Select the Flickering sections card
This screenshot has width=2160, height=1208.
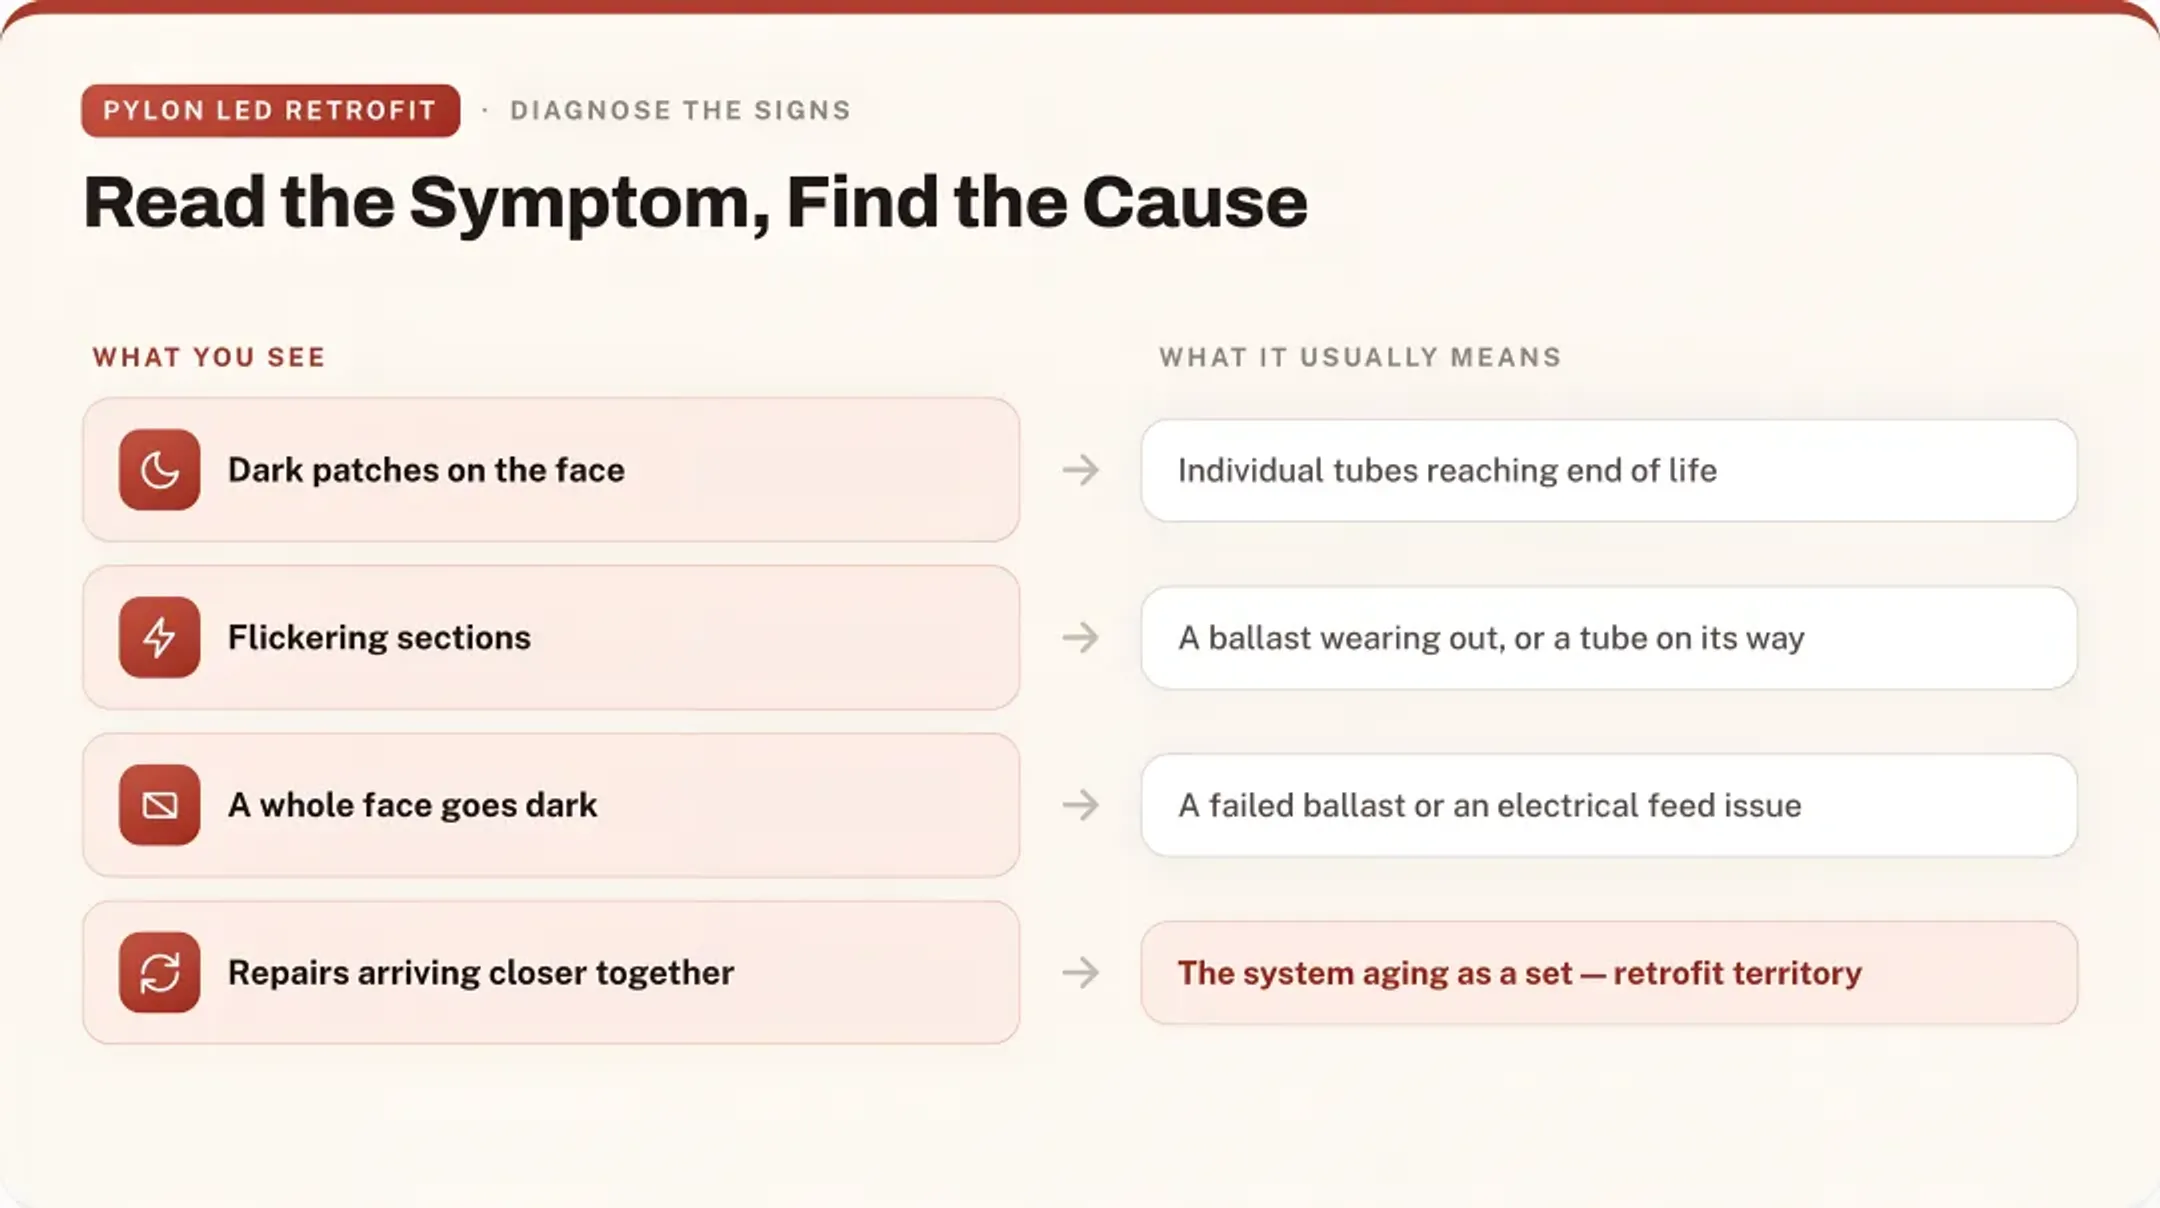click(551, 637)
